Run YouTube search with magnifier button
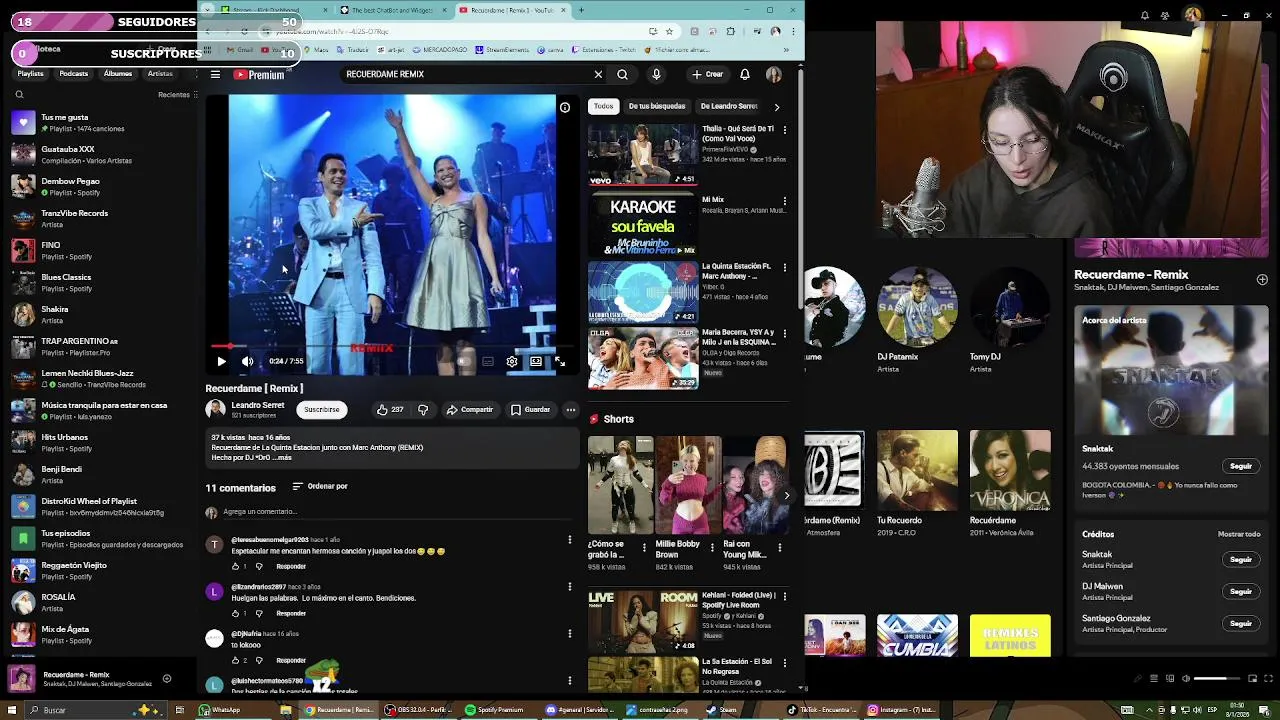Image resolution: width=1280 pixels, height=720 pixels. coord(622,74)
